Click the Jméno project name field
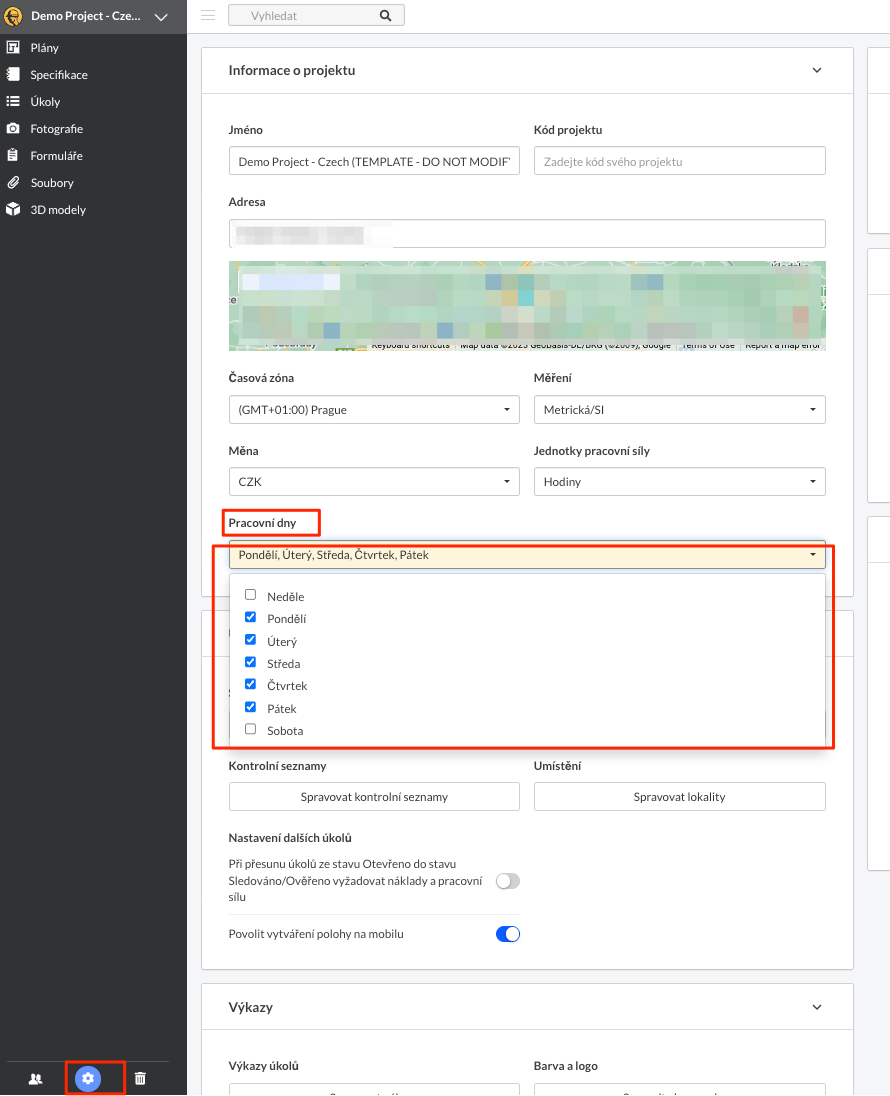890x1096 pixels. [x=374, y=161]
